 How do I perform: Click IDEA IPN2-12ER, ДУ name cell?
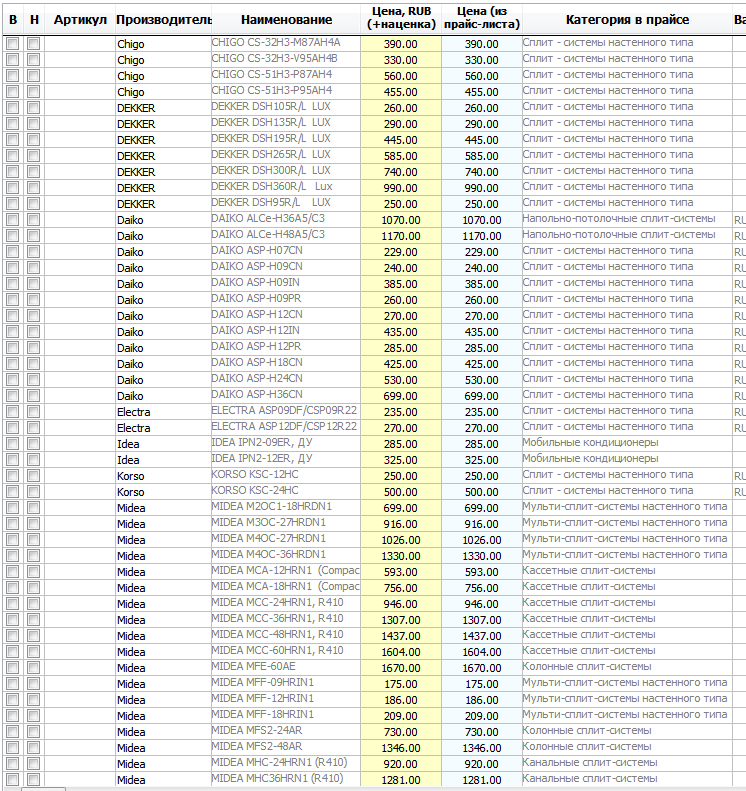pyautogui.click(x=286, y=460)
